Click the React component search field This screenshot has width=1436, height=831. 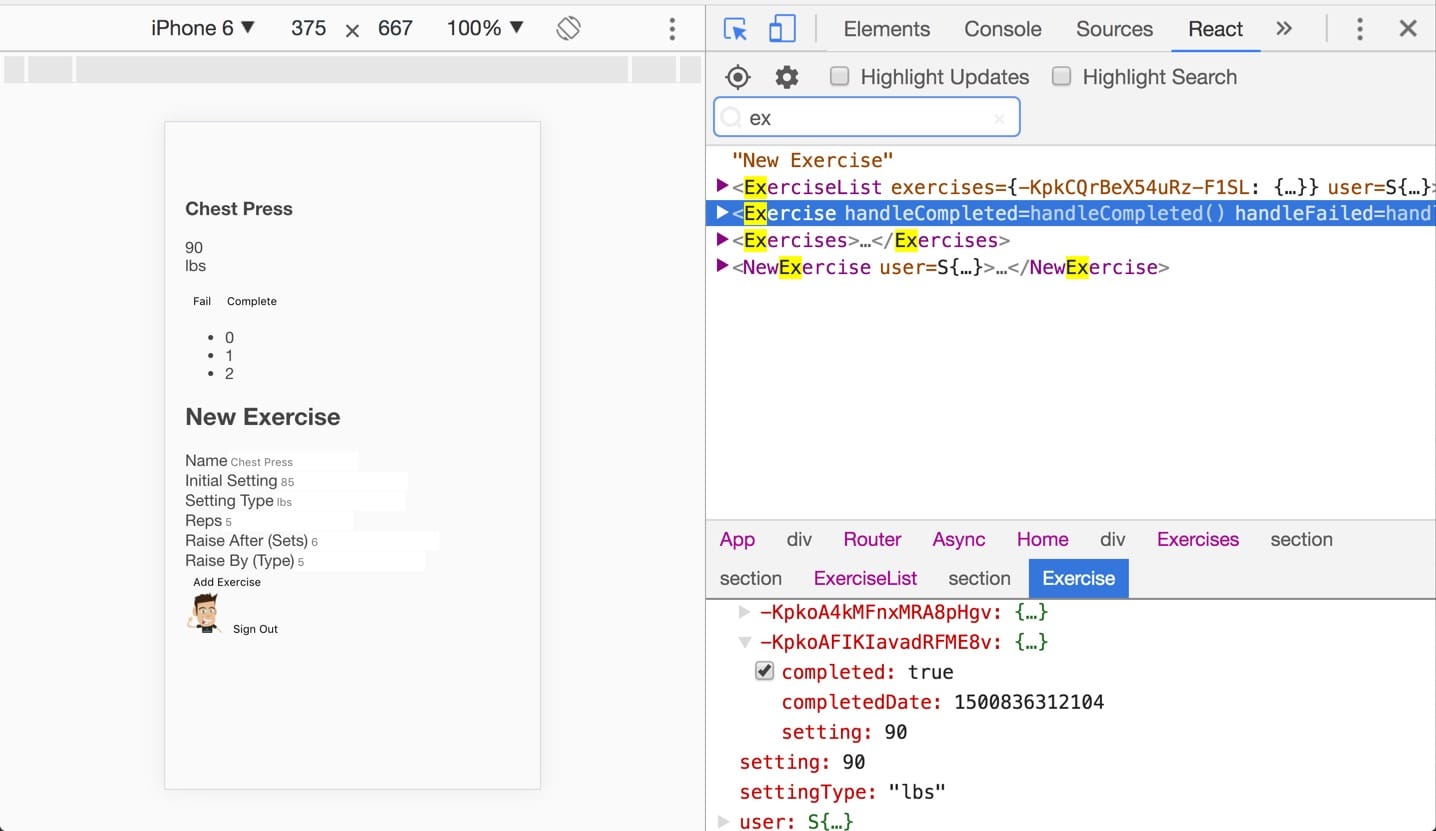[866, 118]
